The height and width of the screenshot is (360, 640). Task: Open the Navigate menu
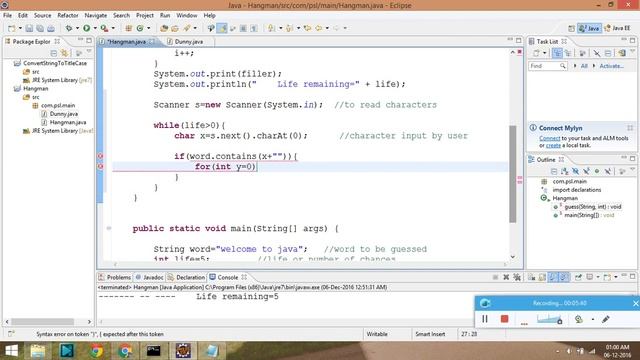(96, 16)
